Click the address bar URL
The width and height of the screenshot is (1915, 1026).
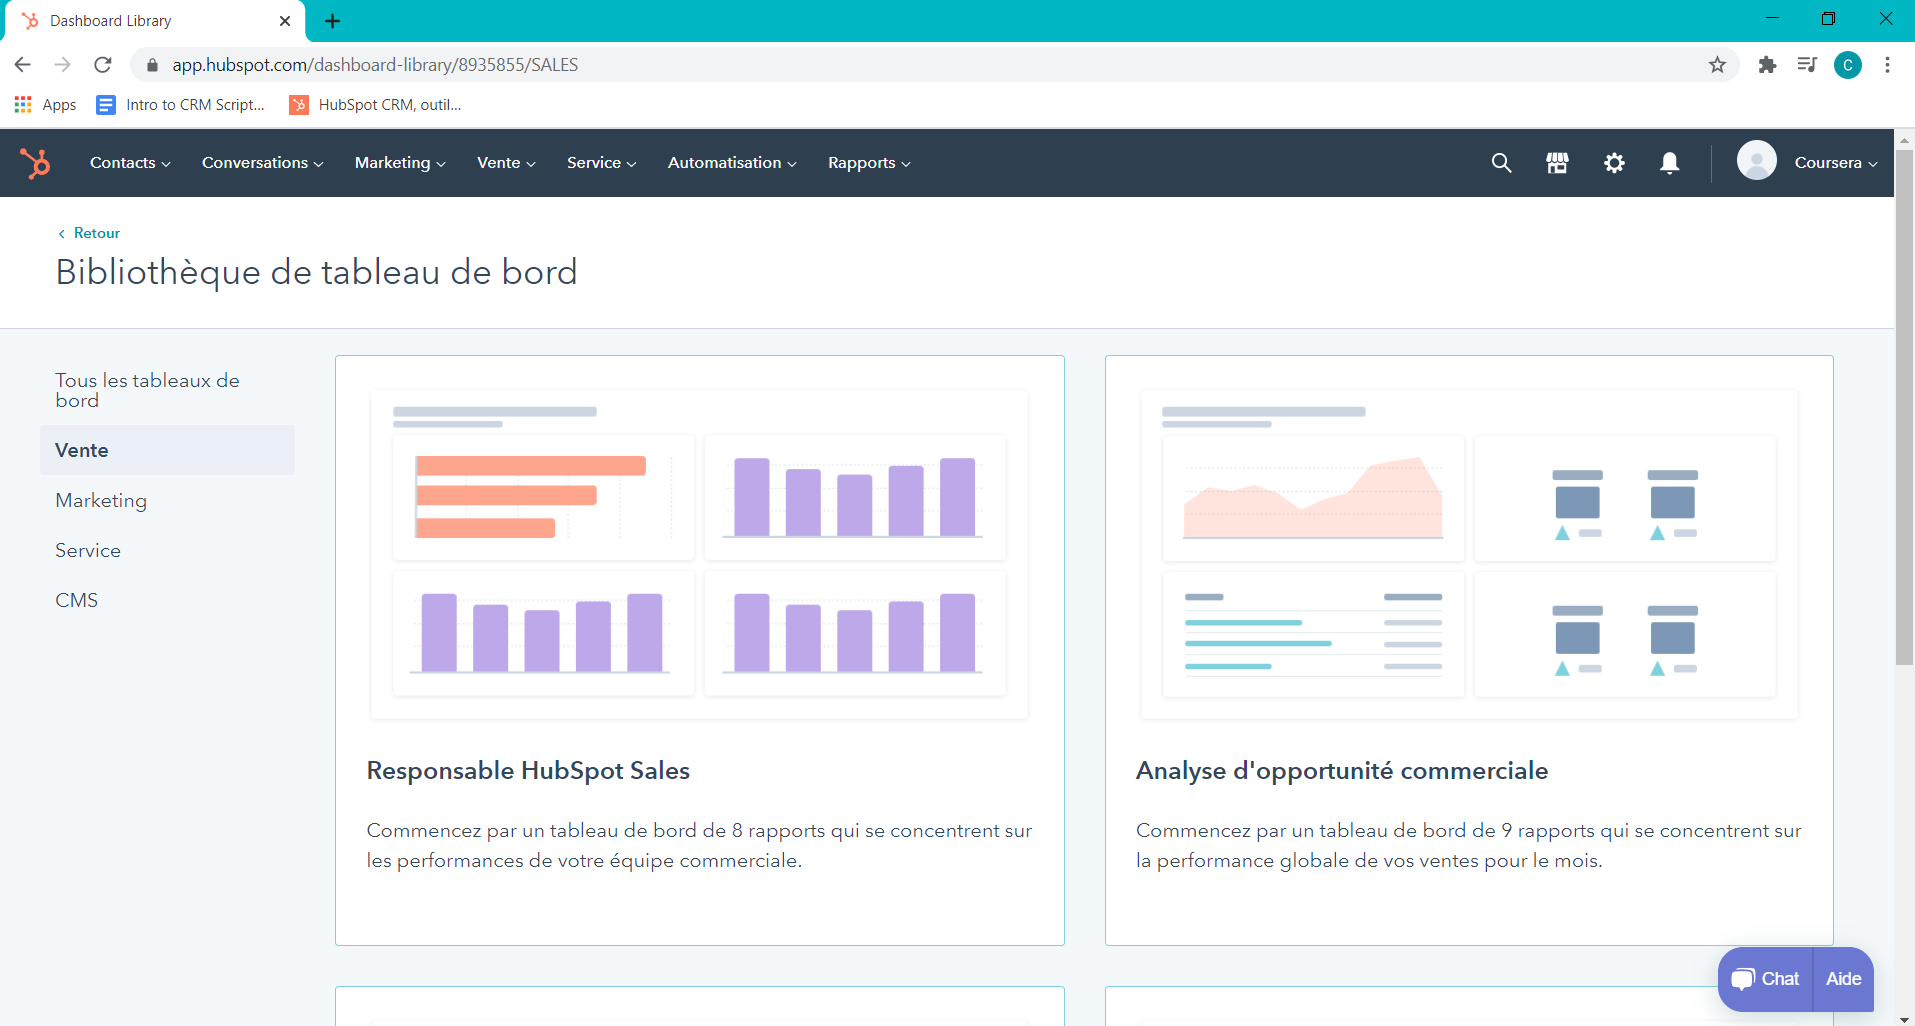pos(375,65)
